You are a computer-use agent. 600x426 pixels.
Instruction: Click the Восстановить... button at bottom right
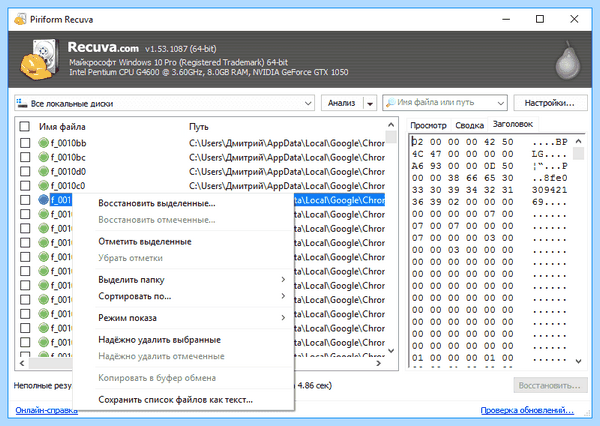549,385
